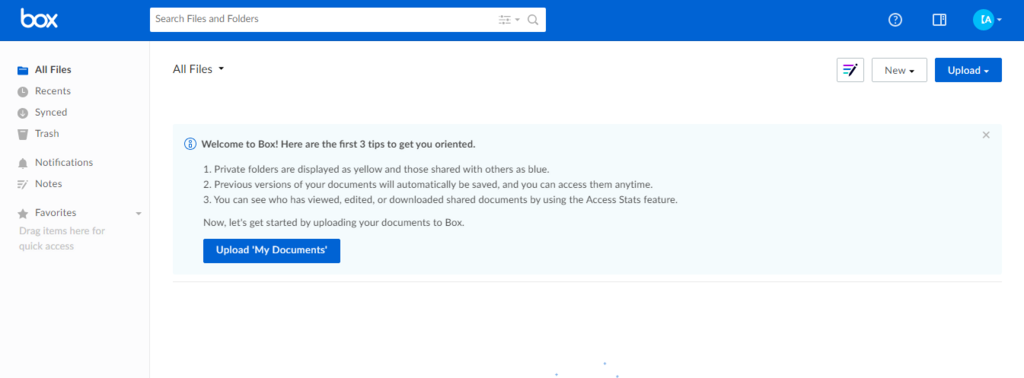Open Trash in the sidebar
This screenshot has height=378, width=1024.
pos(47,133)
